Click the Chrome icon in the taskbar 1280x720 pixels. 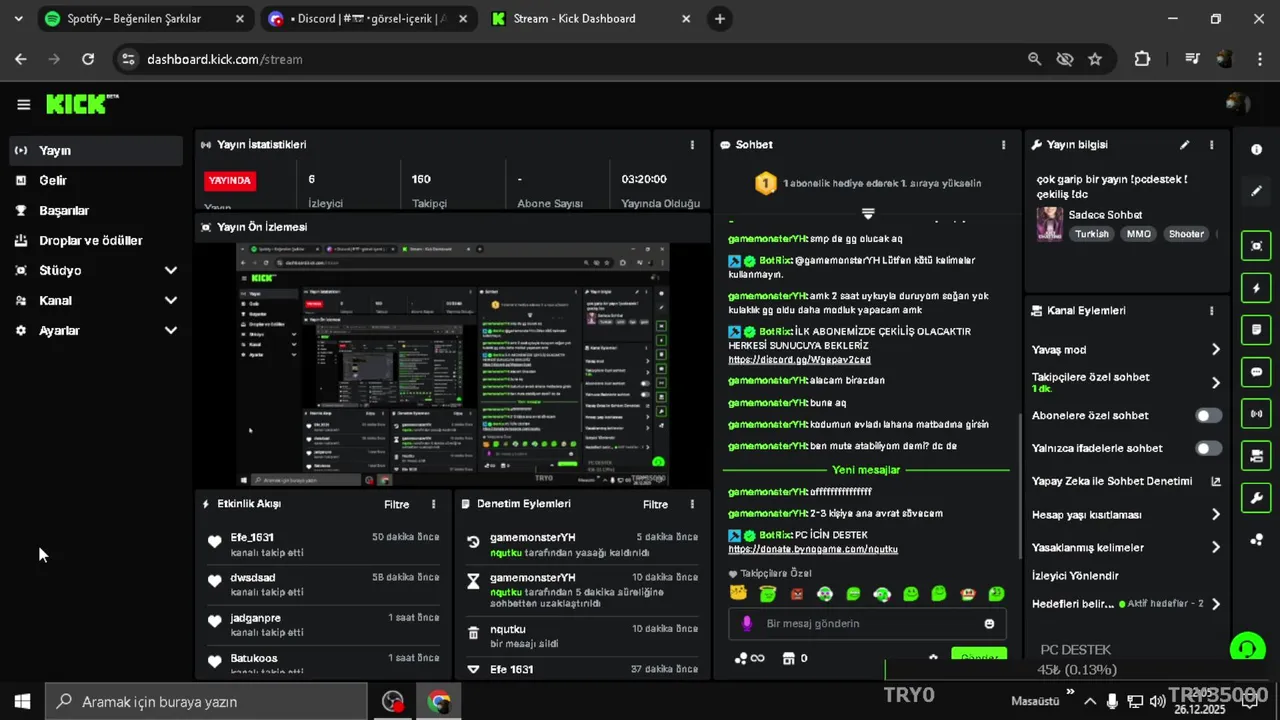click(438, 702)
